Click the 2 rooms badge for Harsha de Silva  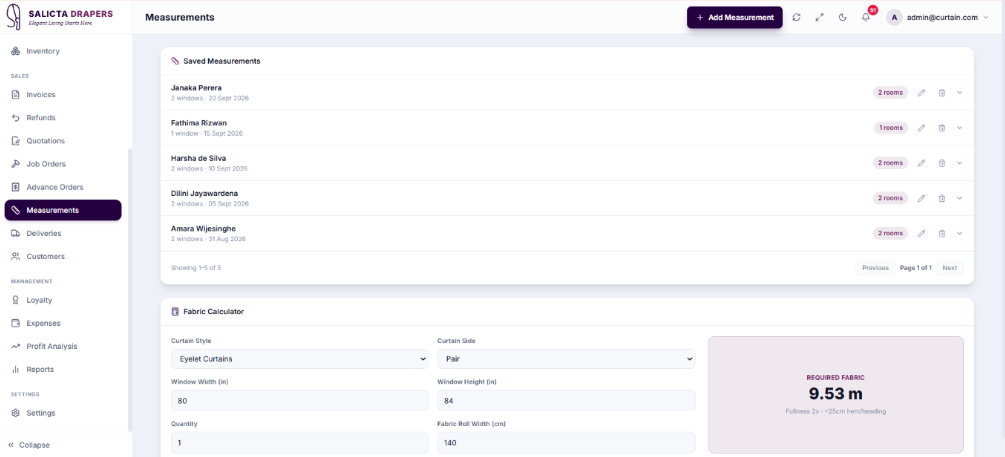click(x=890, y=163)
